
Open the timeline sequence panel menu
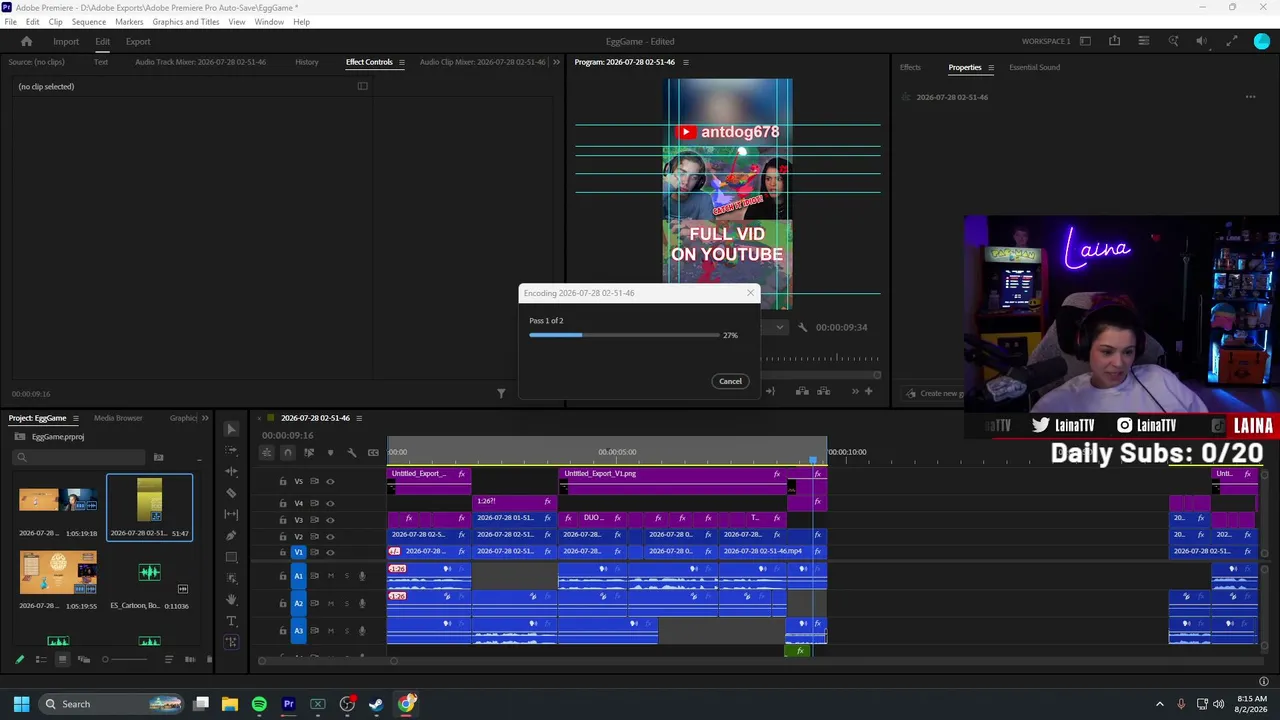click(x=359, y=418)
